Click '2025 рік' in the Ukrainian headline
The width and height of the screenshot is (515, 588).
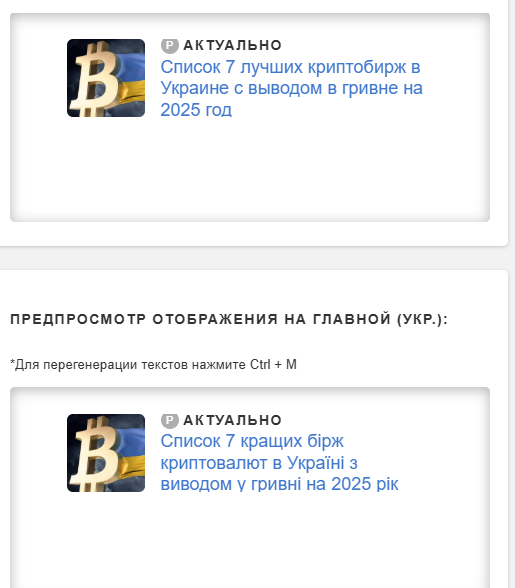[365, 484]
